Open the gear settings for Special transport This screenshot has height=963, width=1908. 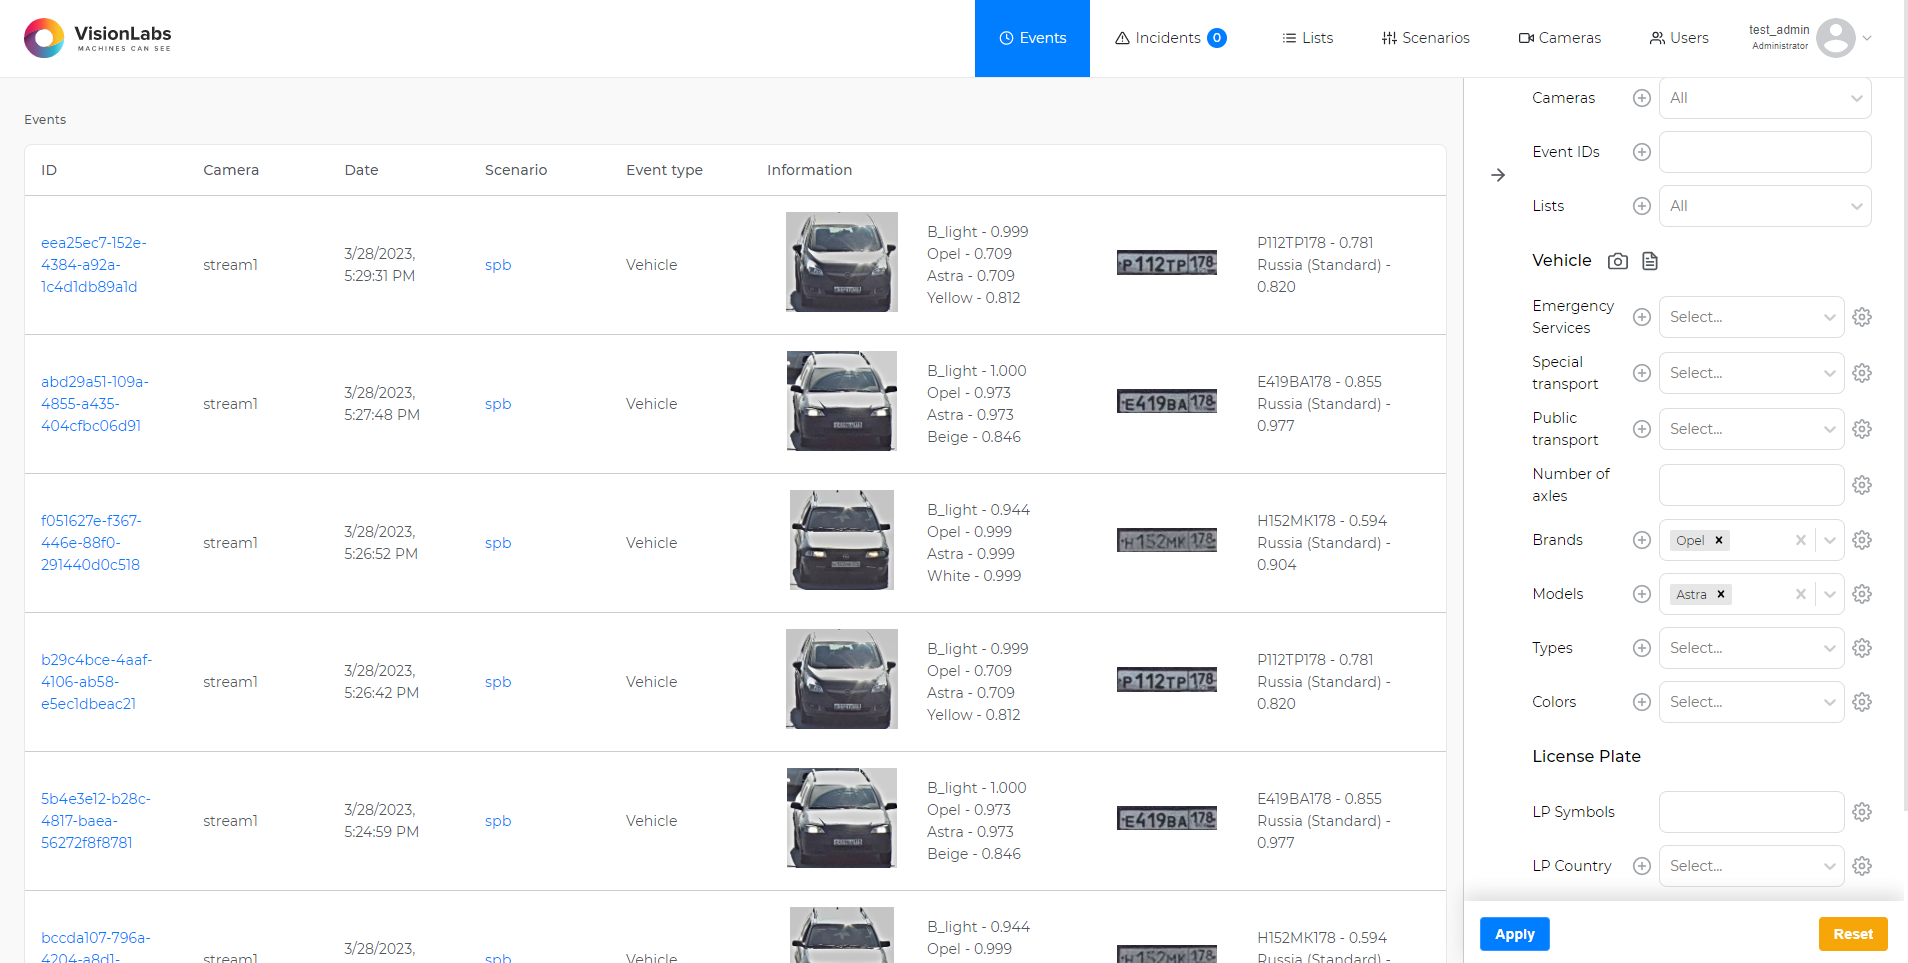[x=1862, y=373]
